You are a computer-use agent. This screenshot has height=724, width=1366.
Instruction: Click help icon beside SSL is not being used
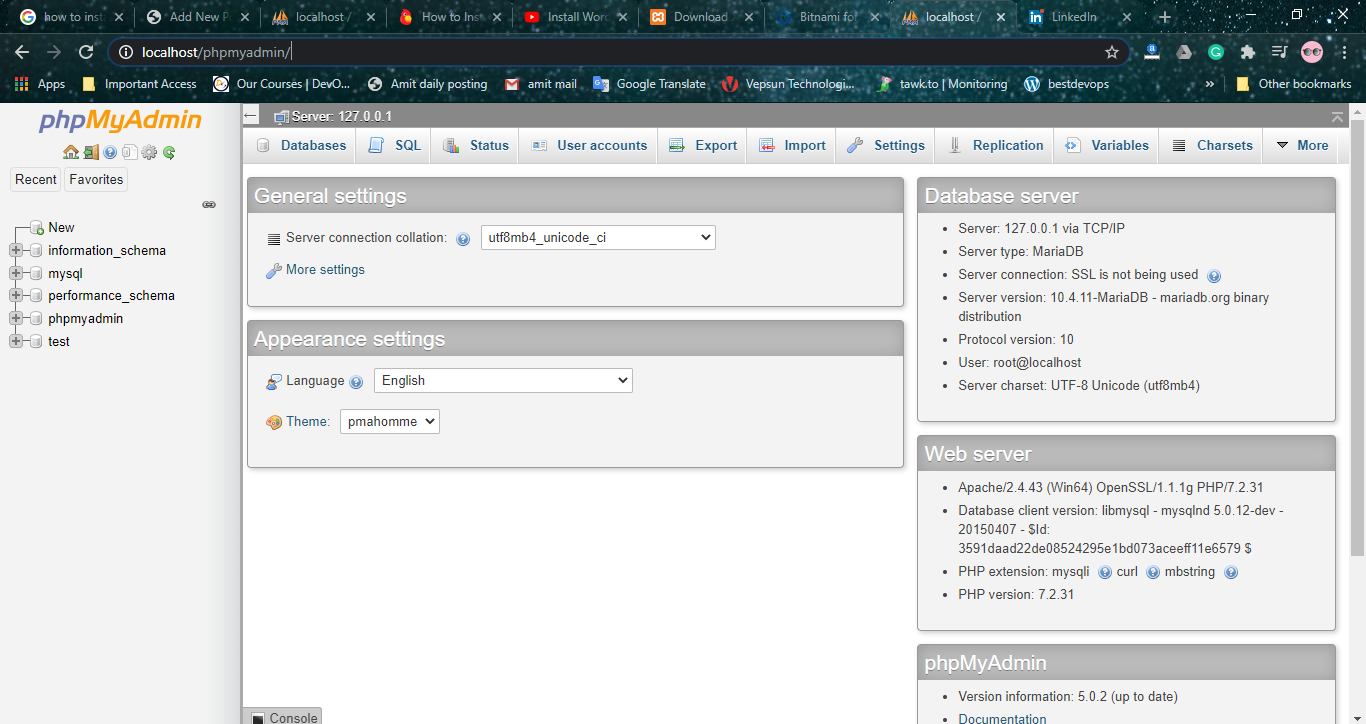[1214, 275]
